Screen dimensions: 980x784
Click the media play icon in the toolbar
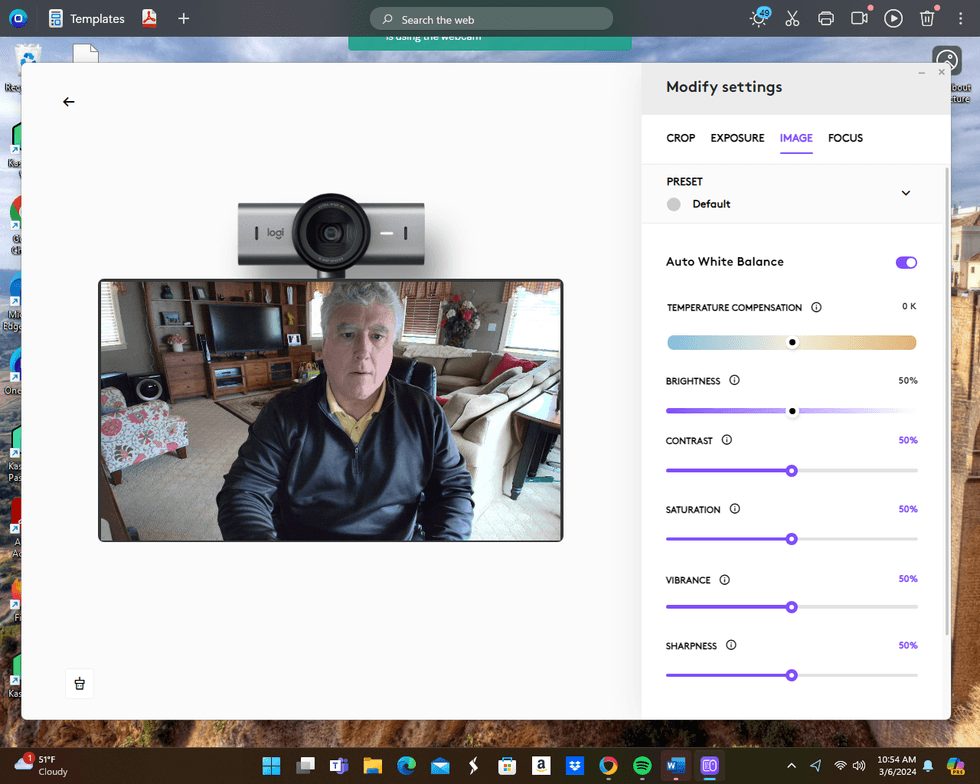click(893, 17)
